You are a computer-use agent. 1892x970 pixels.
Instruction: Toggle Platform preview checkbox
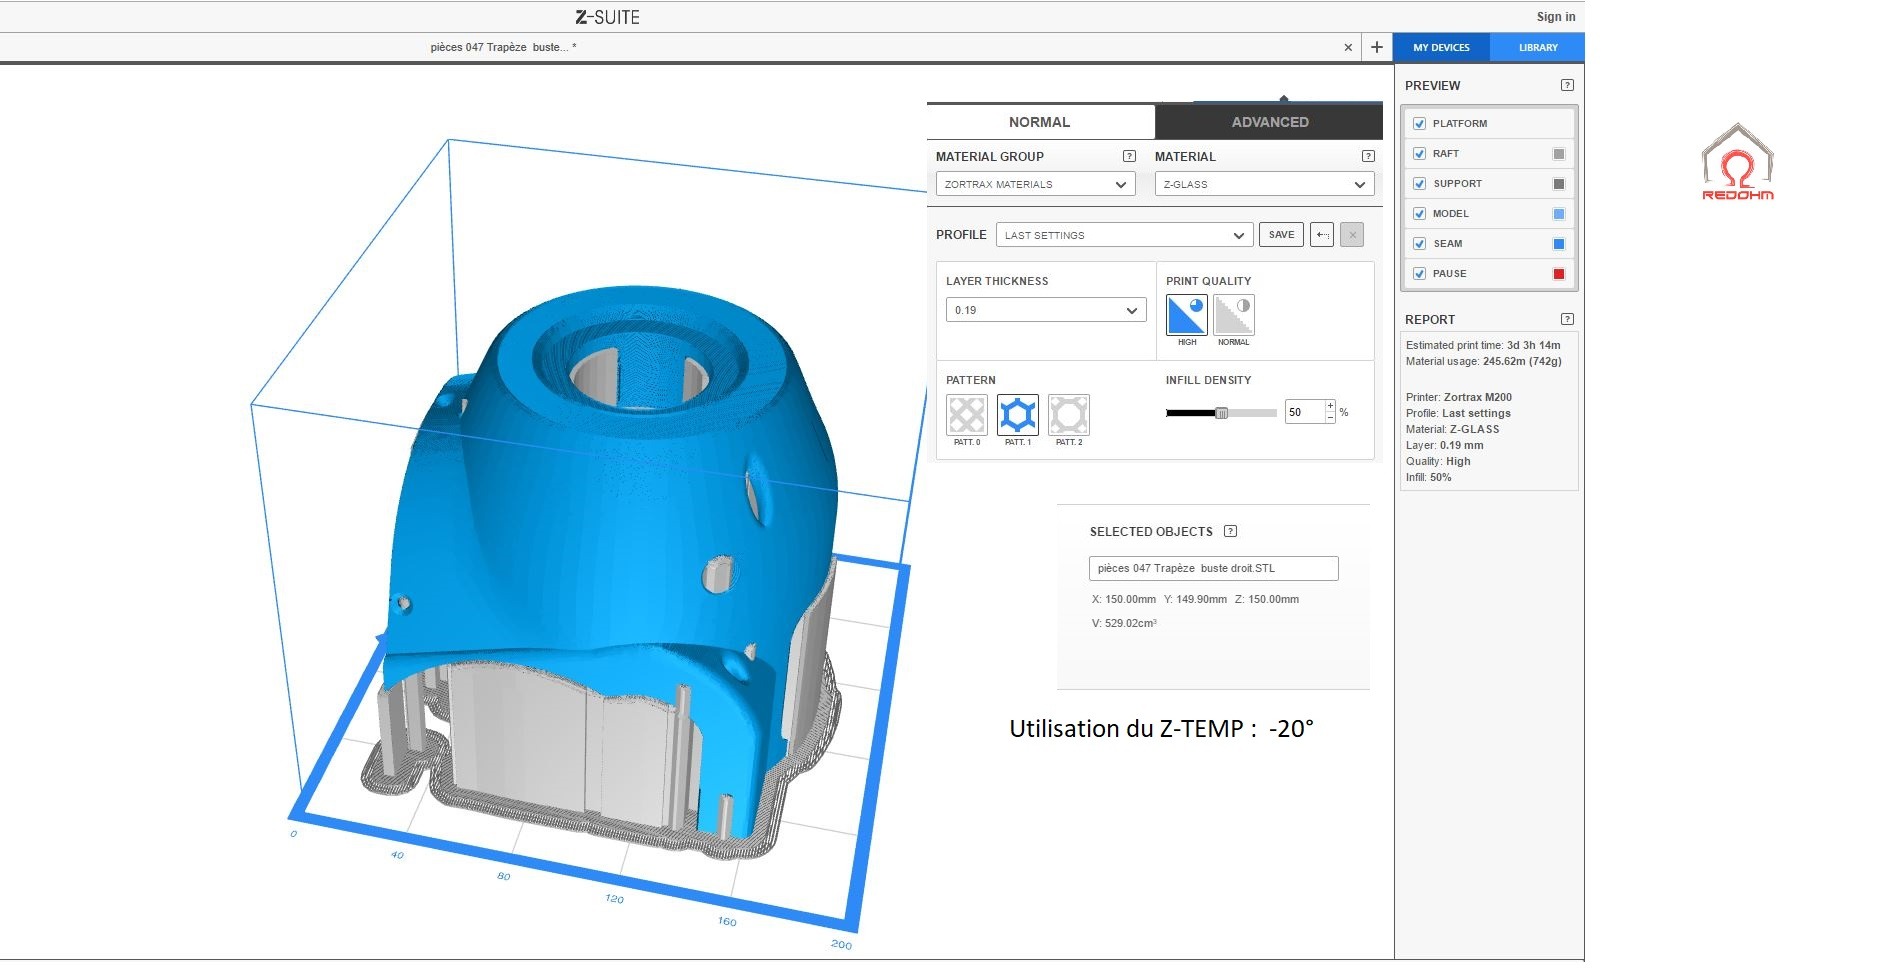[x=1419, y=124]
